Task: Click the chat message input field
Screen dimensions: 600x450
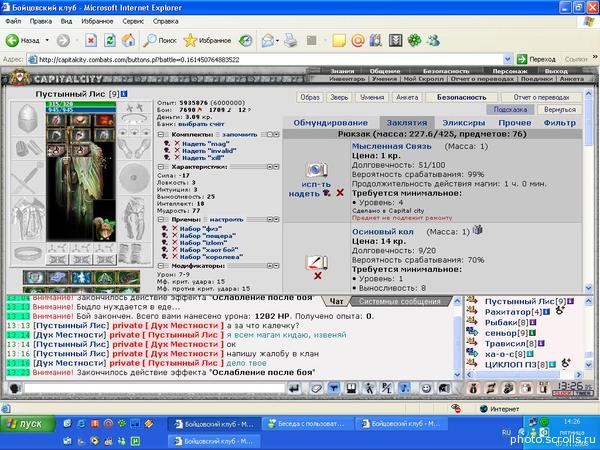Action: 155,388
